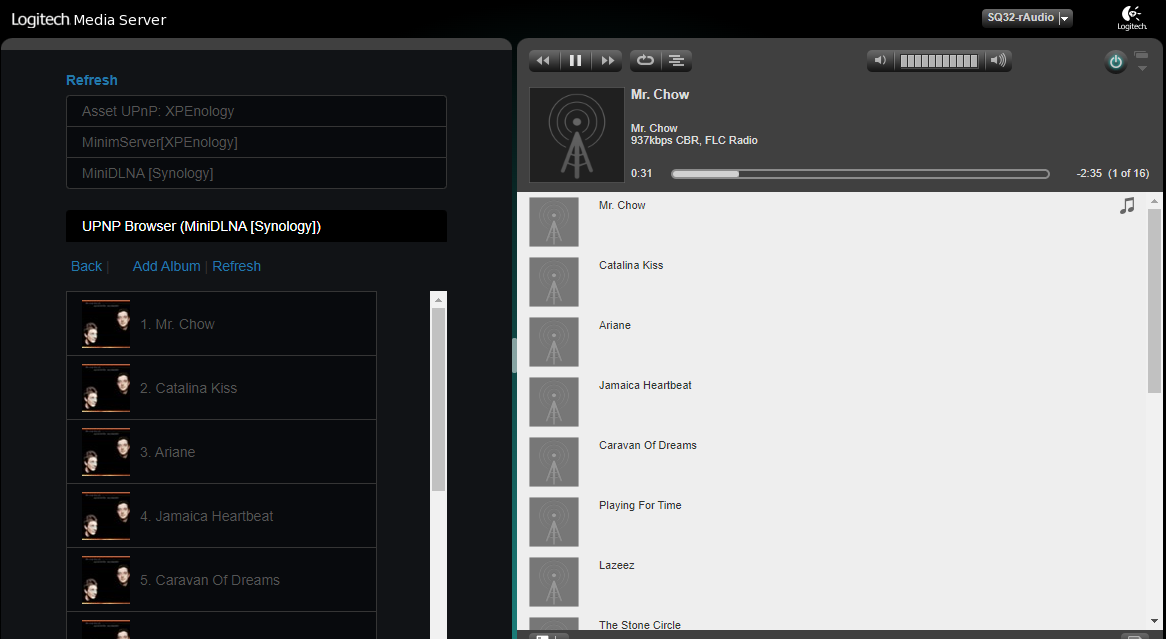Select track 5. Caravan Of Dreams in browser
Image resolution: width=1166 pixels, height=639 pixels.
point(222,579)
